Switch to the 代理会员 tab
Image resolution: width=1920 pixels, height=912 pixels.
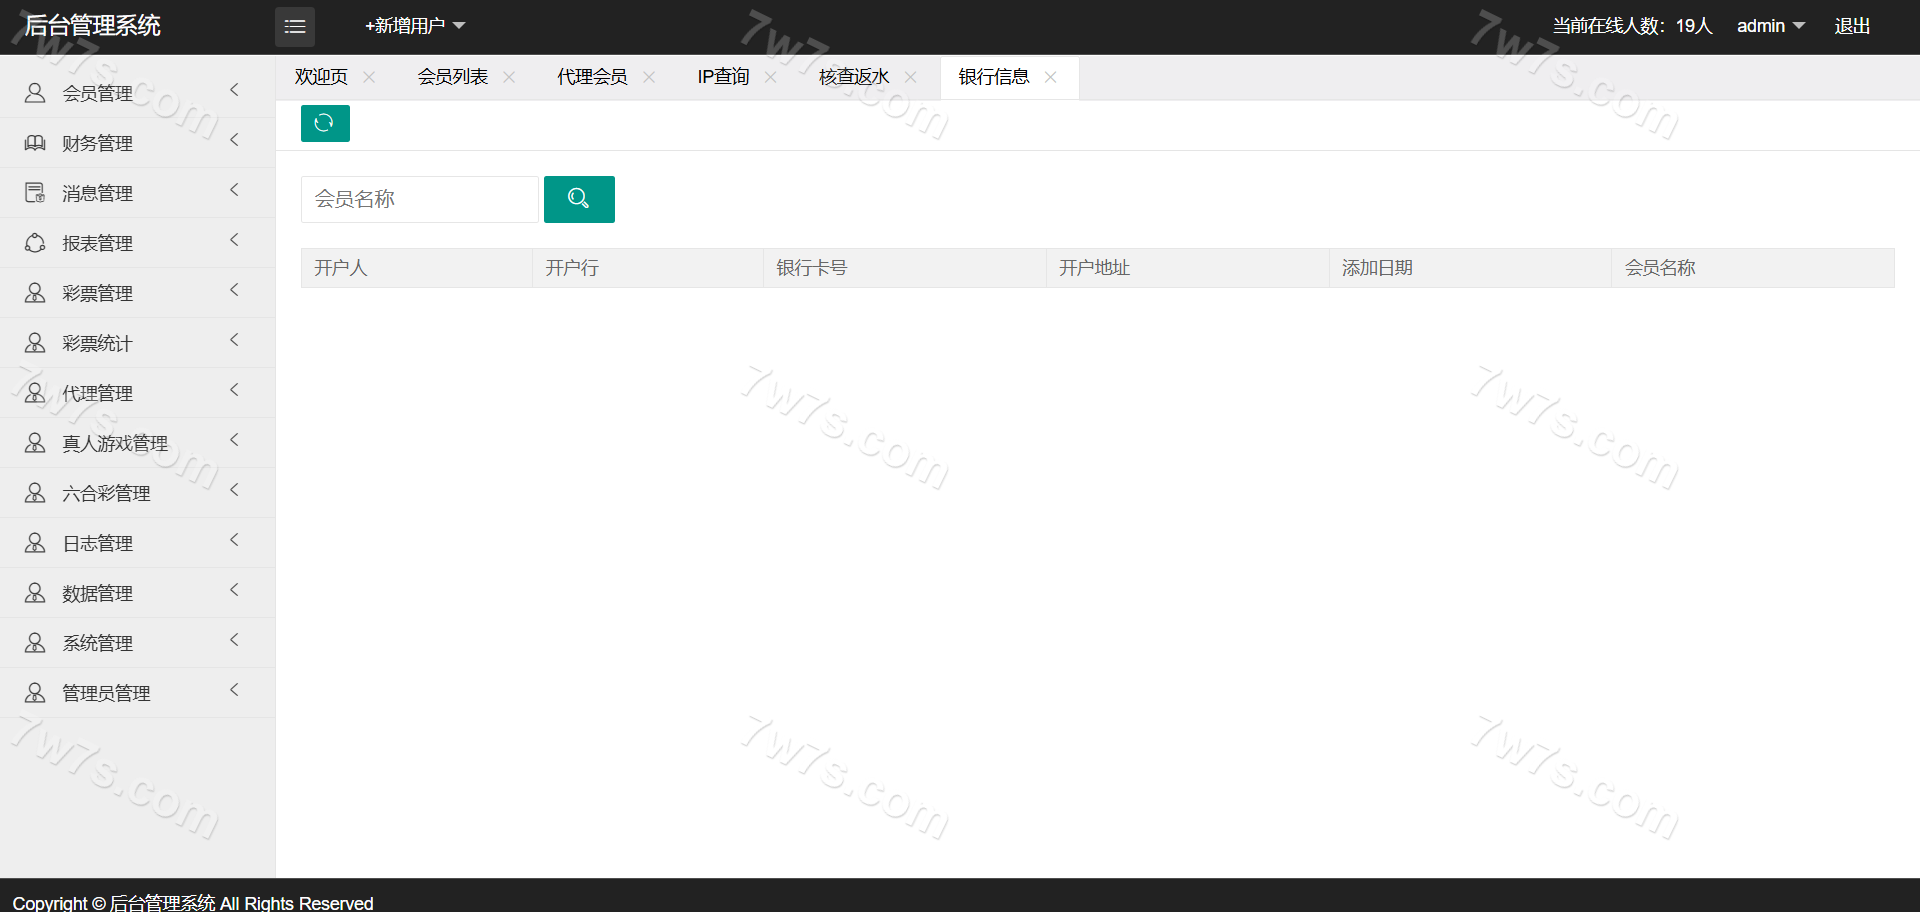[x=592, y=77]
